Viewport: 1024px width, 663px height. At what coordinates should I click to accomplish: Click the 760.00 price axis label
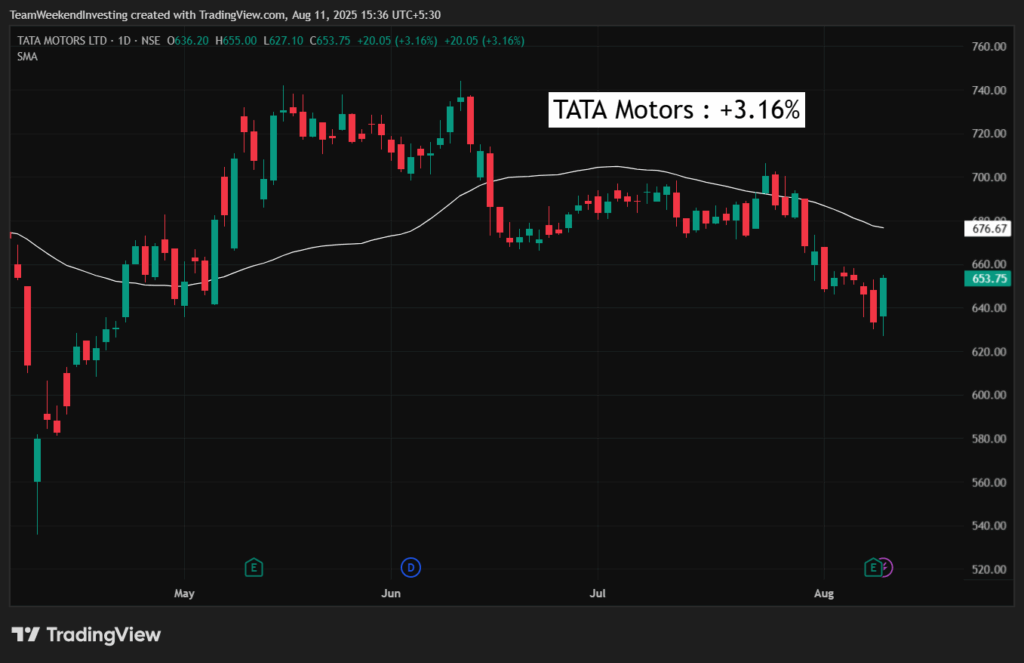pyautogui.click(x=989, y=46)
